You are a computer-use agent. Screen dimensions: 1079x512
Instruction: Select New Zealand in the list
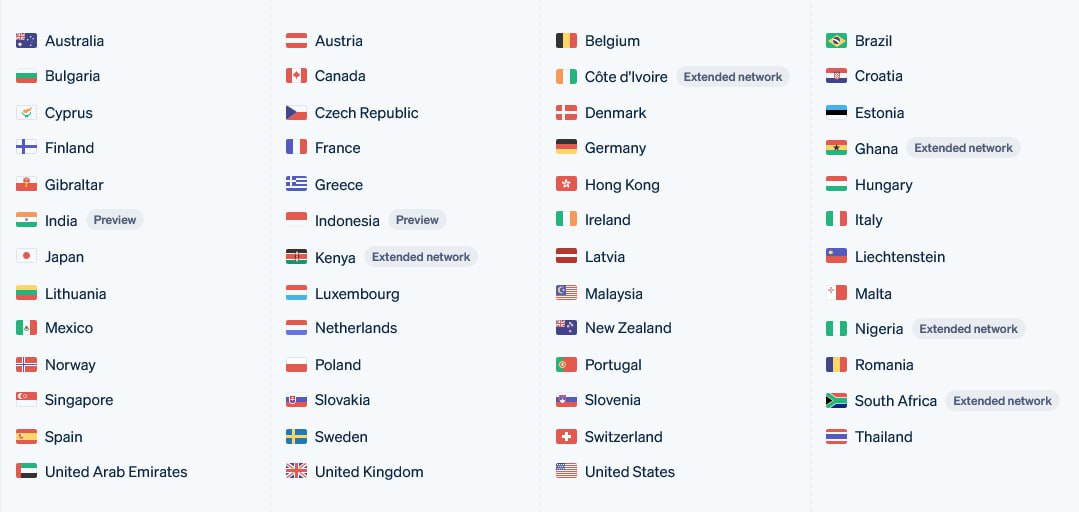[628, 328]
